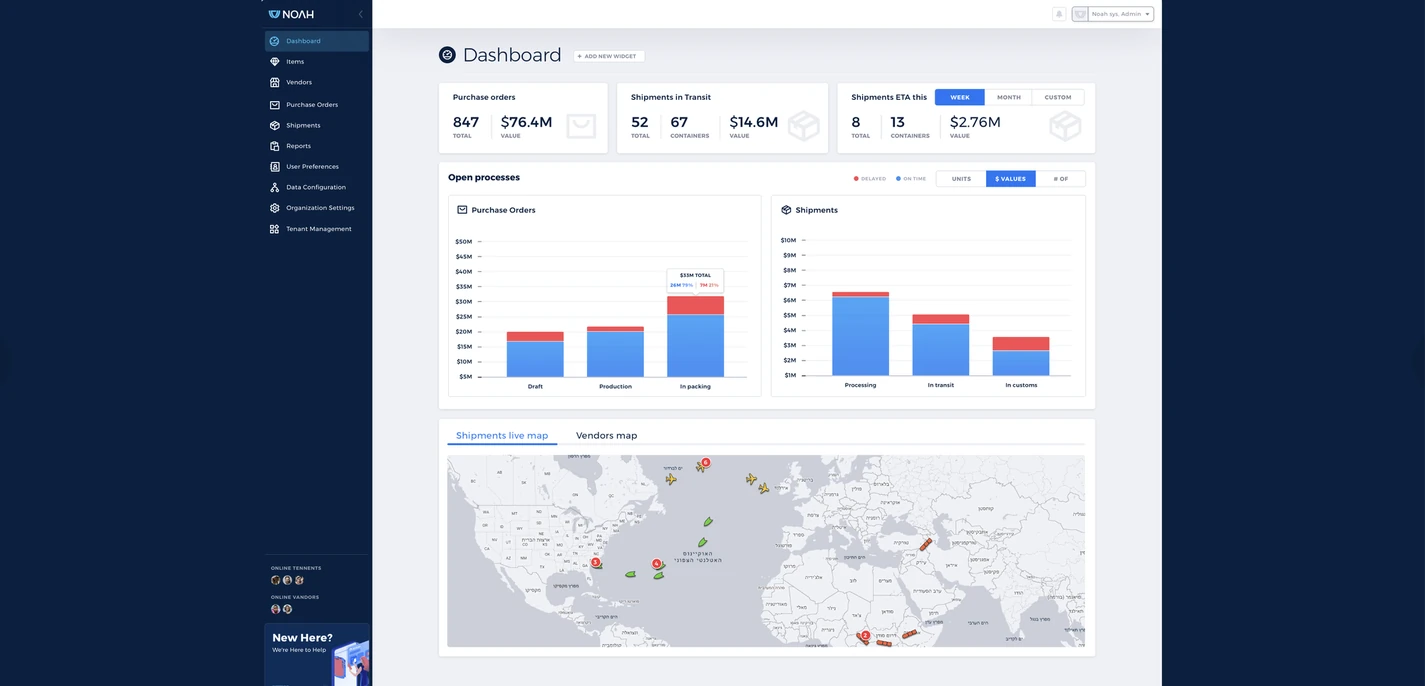The image size is (1425, 686).
Task: Open Reports in the sidebar
Action: coord(316,146)
